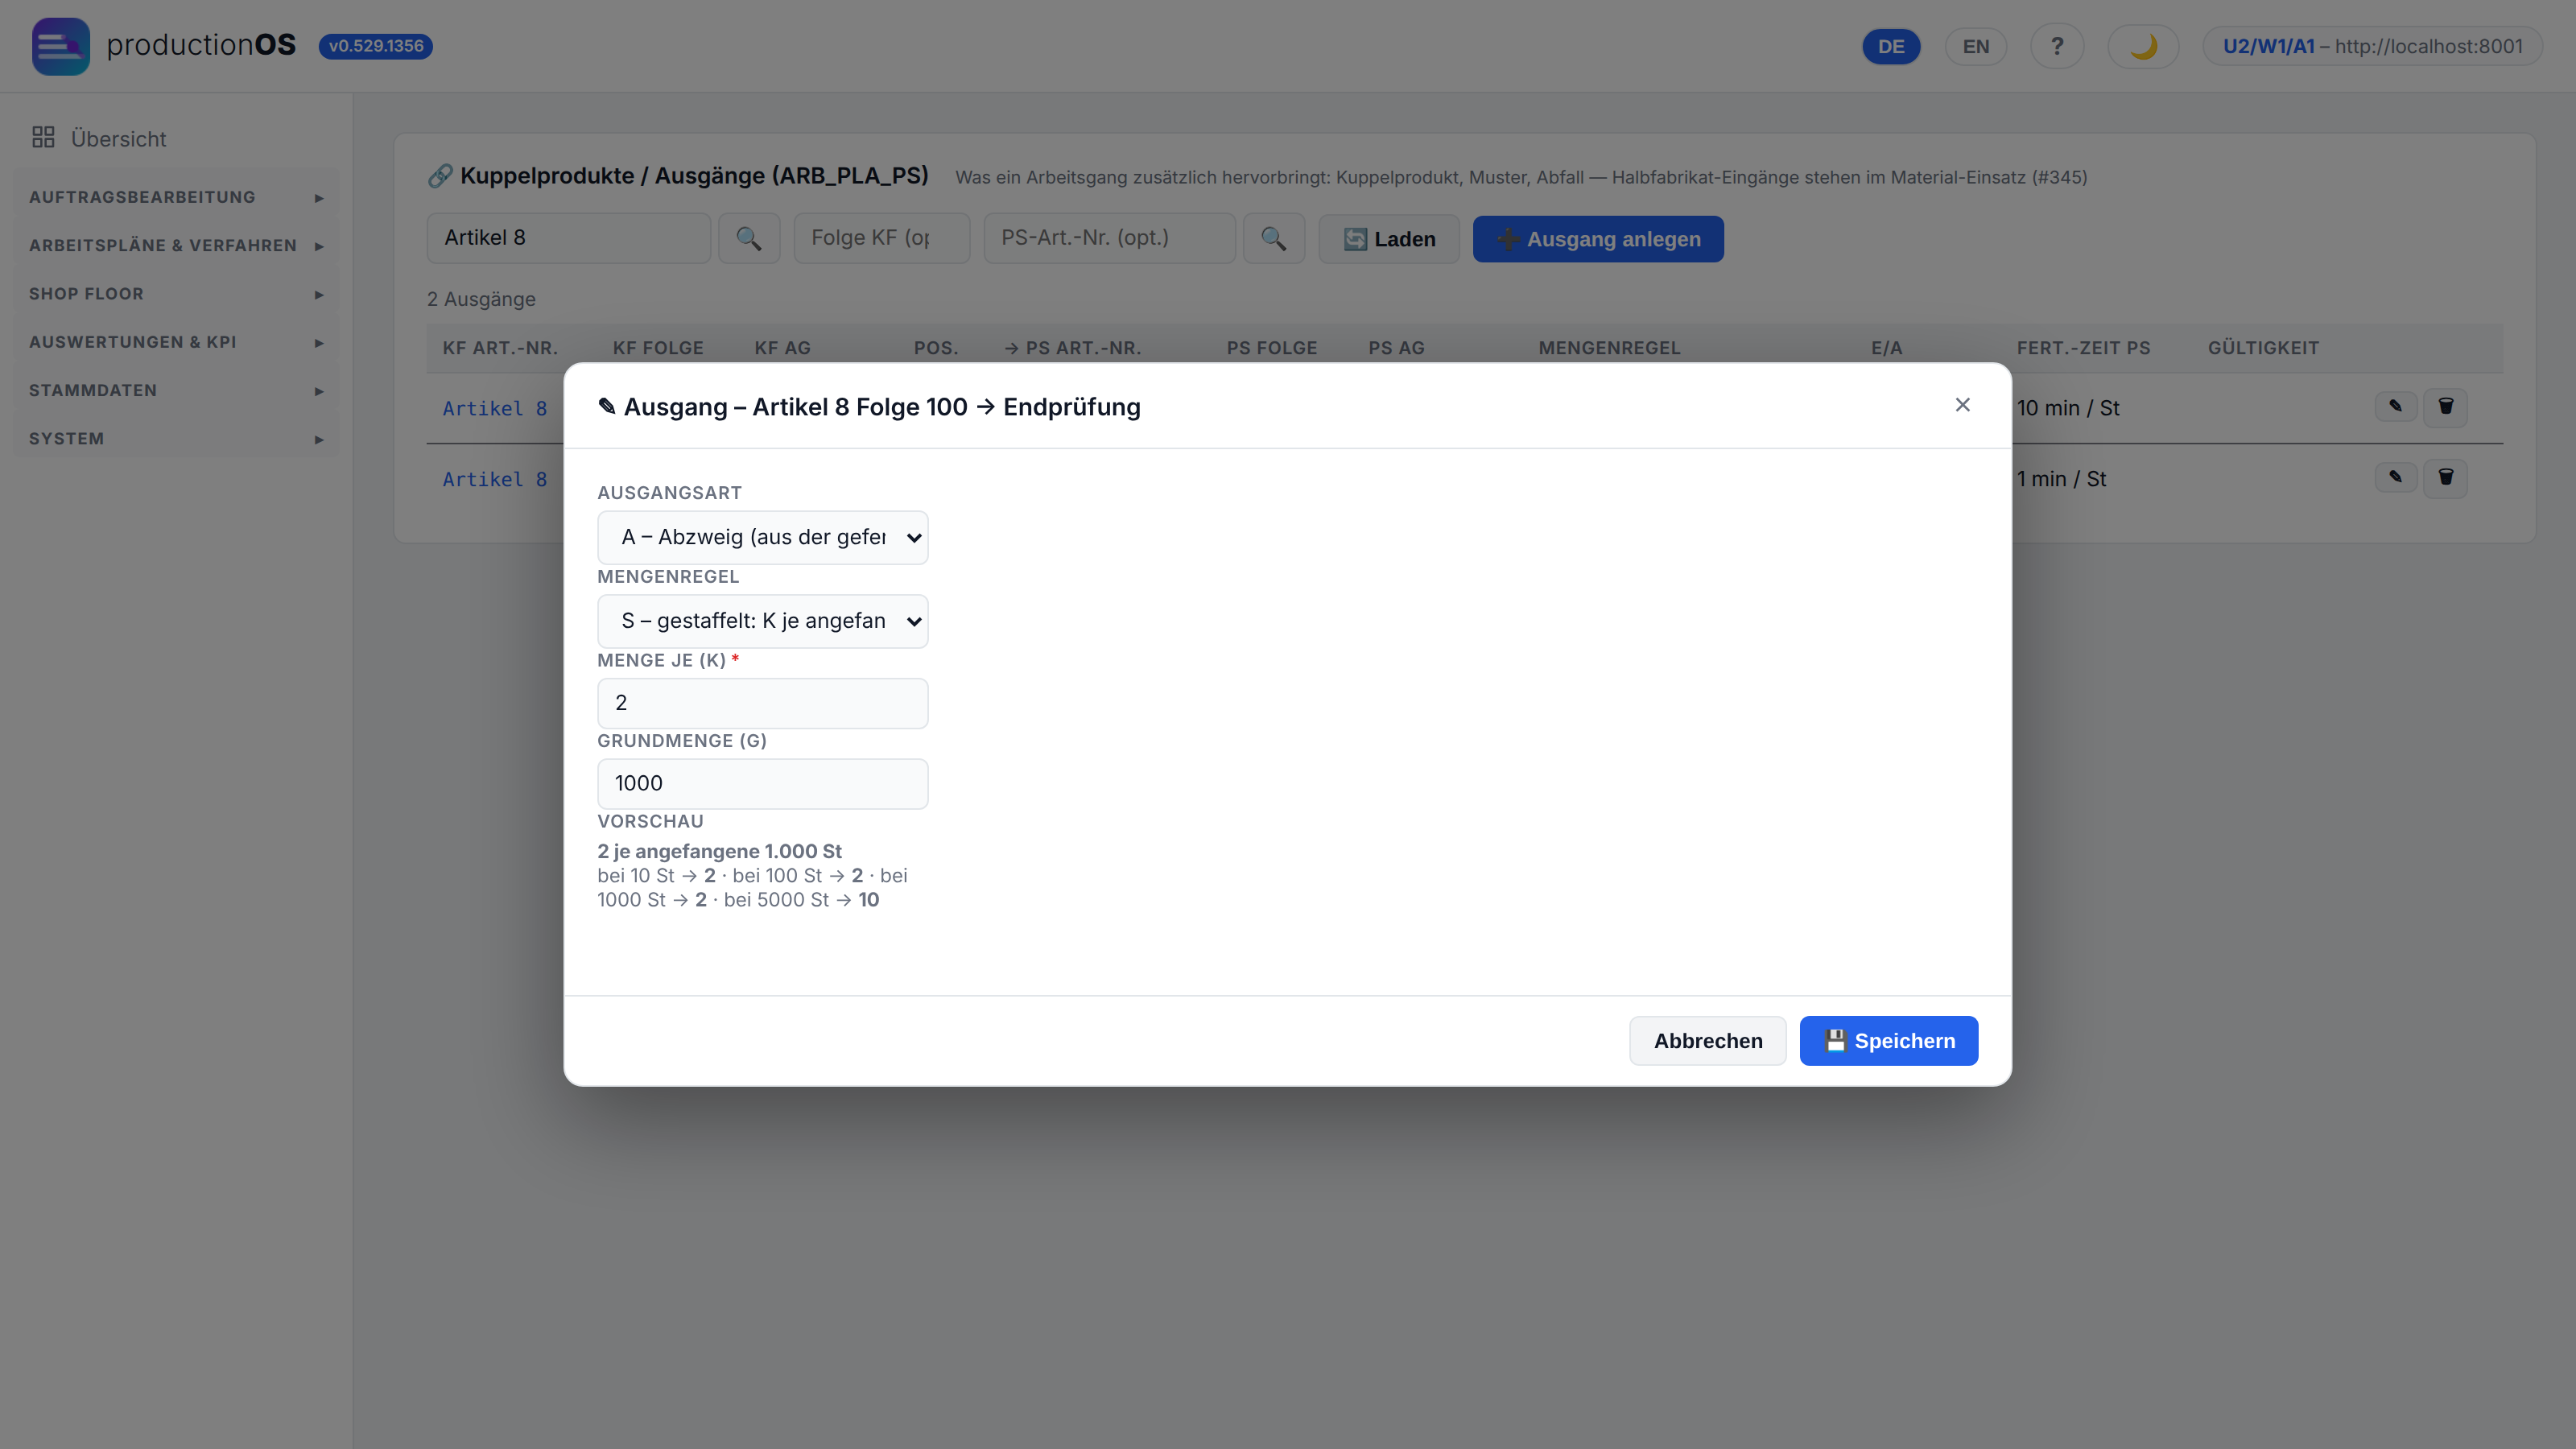2576x1449 pixels.
Task: Click the Laden button
Action: [x=1388, y=239]
